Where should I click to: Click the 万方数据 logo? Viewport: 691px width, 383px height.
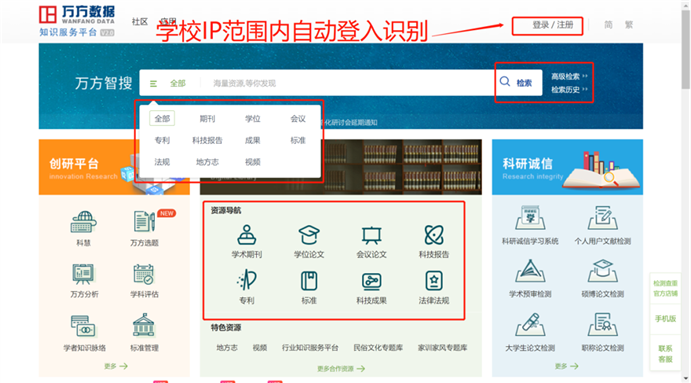(77, 21)
